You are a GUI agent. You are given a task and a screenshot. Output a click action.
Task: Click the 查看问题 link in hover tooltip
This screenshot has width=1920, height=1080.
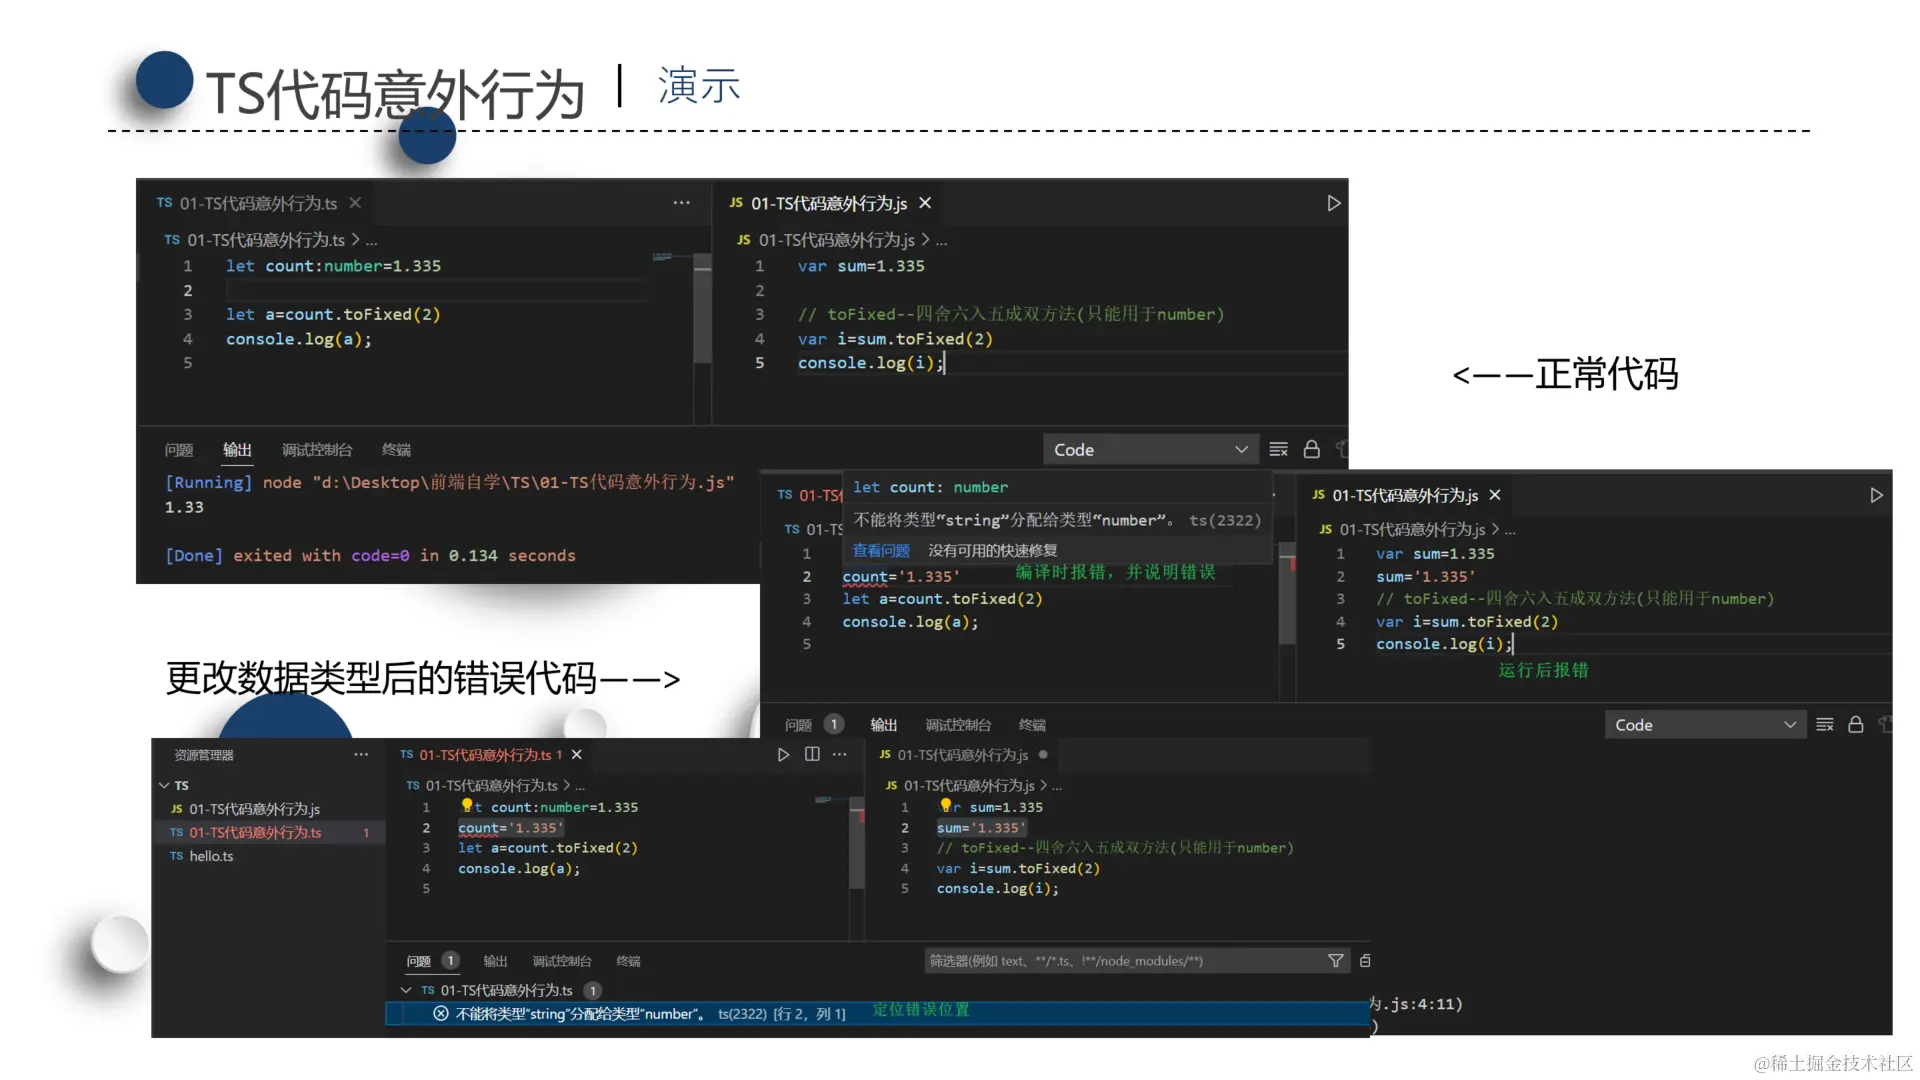pos(881,550)
